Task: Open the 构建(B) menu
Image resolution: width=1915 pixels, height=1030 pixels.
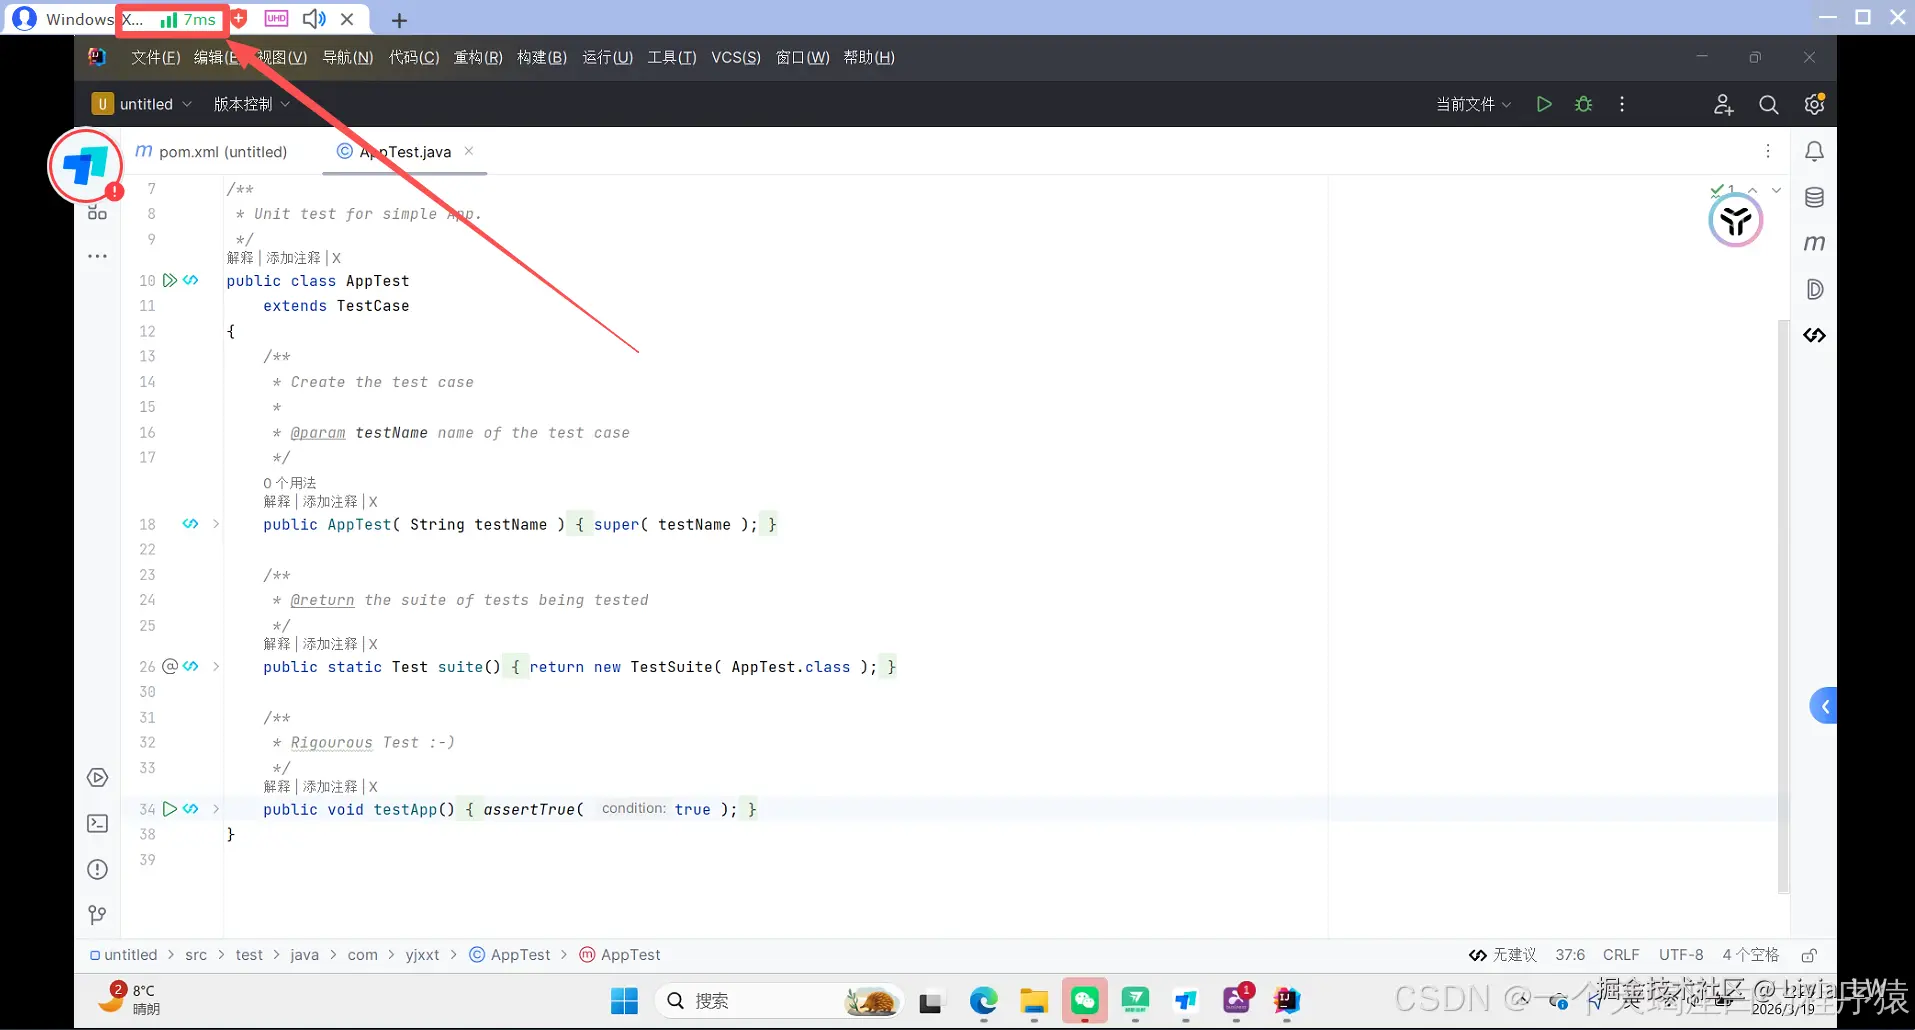Action: (542, 57)
